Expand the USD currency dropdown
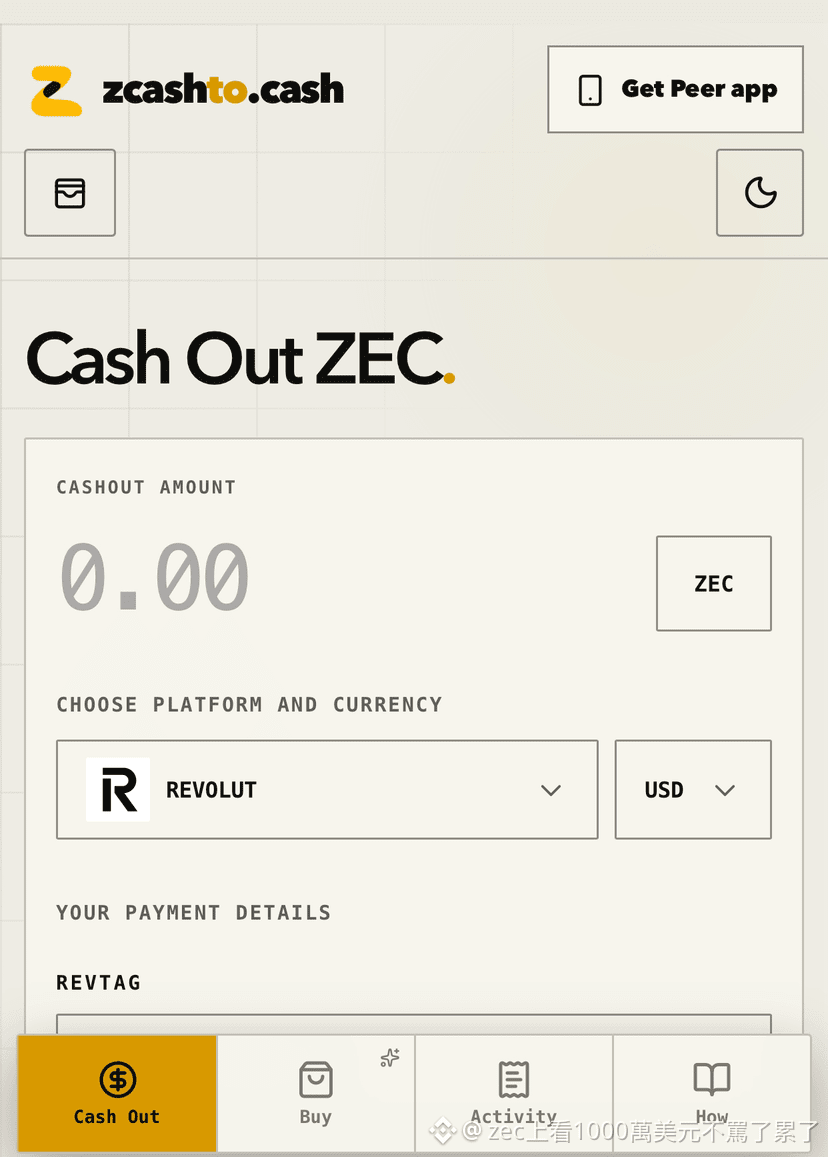Screen dimensions: 828x1157 tap(693, 790)
